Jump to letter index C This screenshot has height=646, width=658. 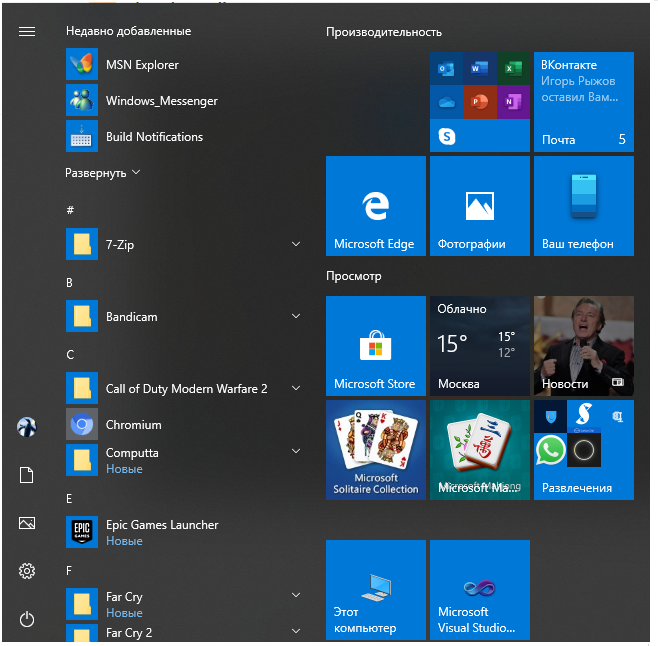tap(70, 355)
